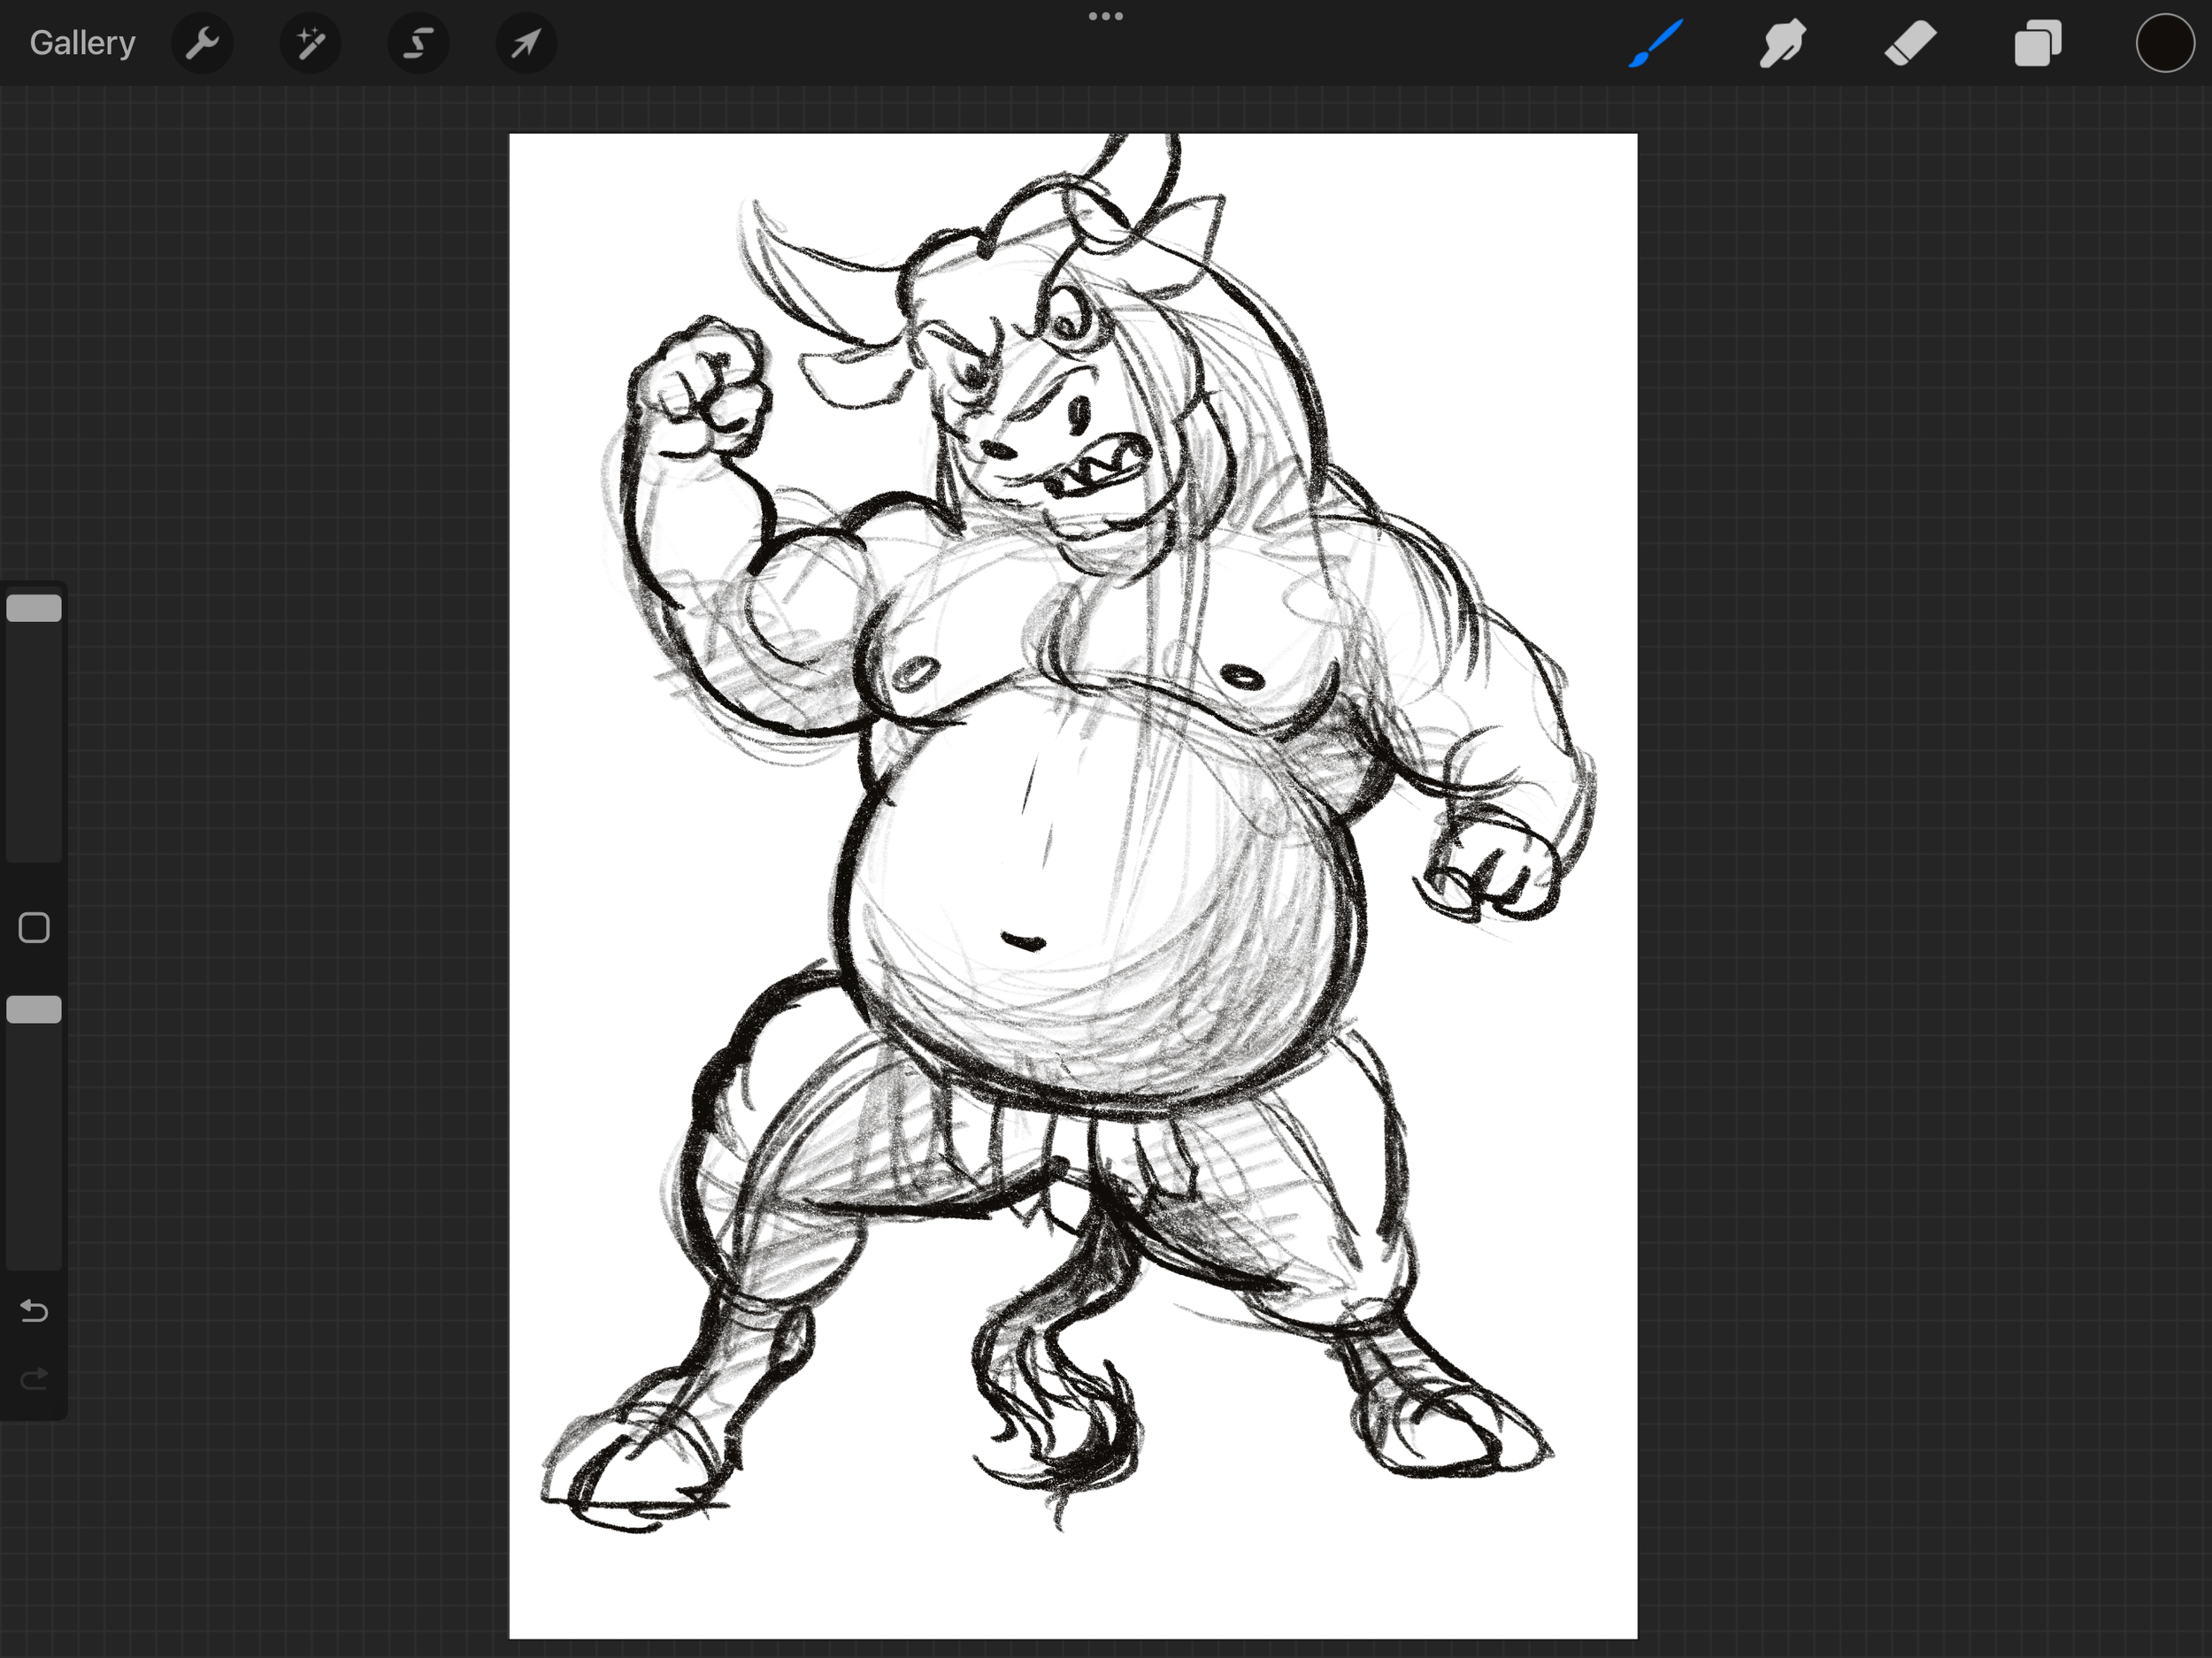The image size is (2212, 1658).
Task: Tap the three-dot multitasking menu
Action: [1105, 16]
